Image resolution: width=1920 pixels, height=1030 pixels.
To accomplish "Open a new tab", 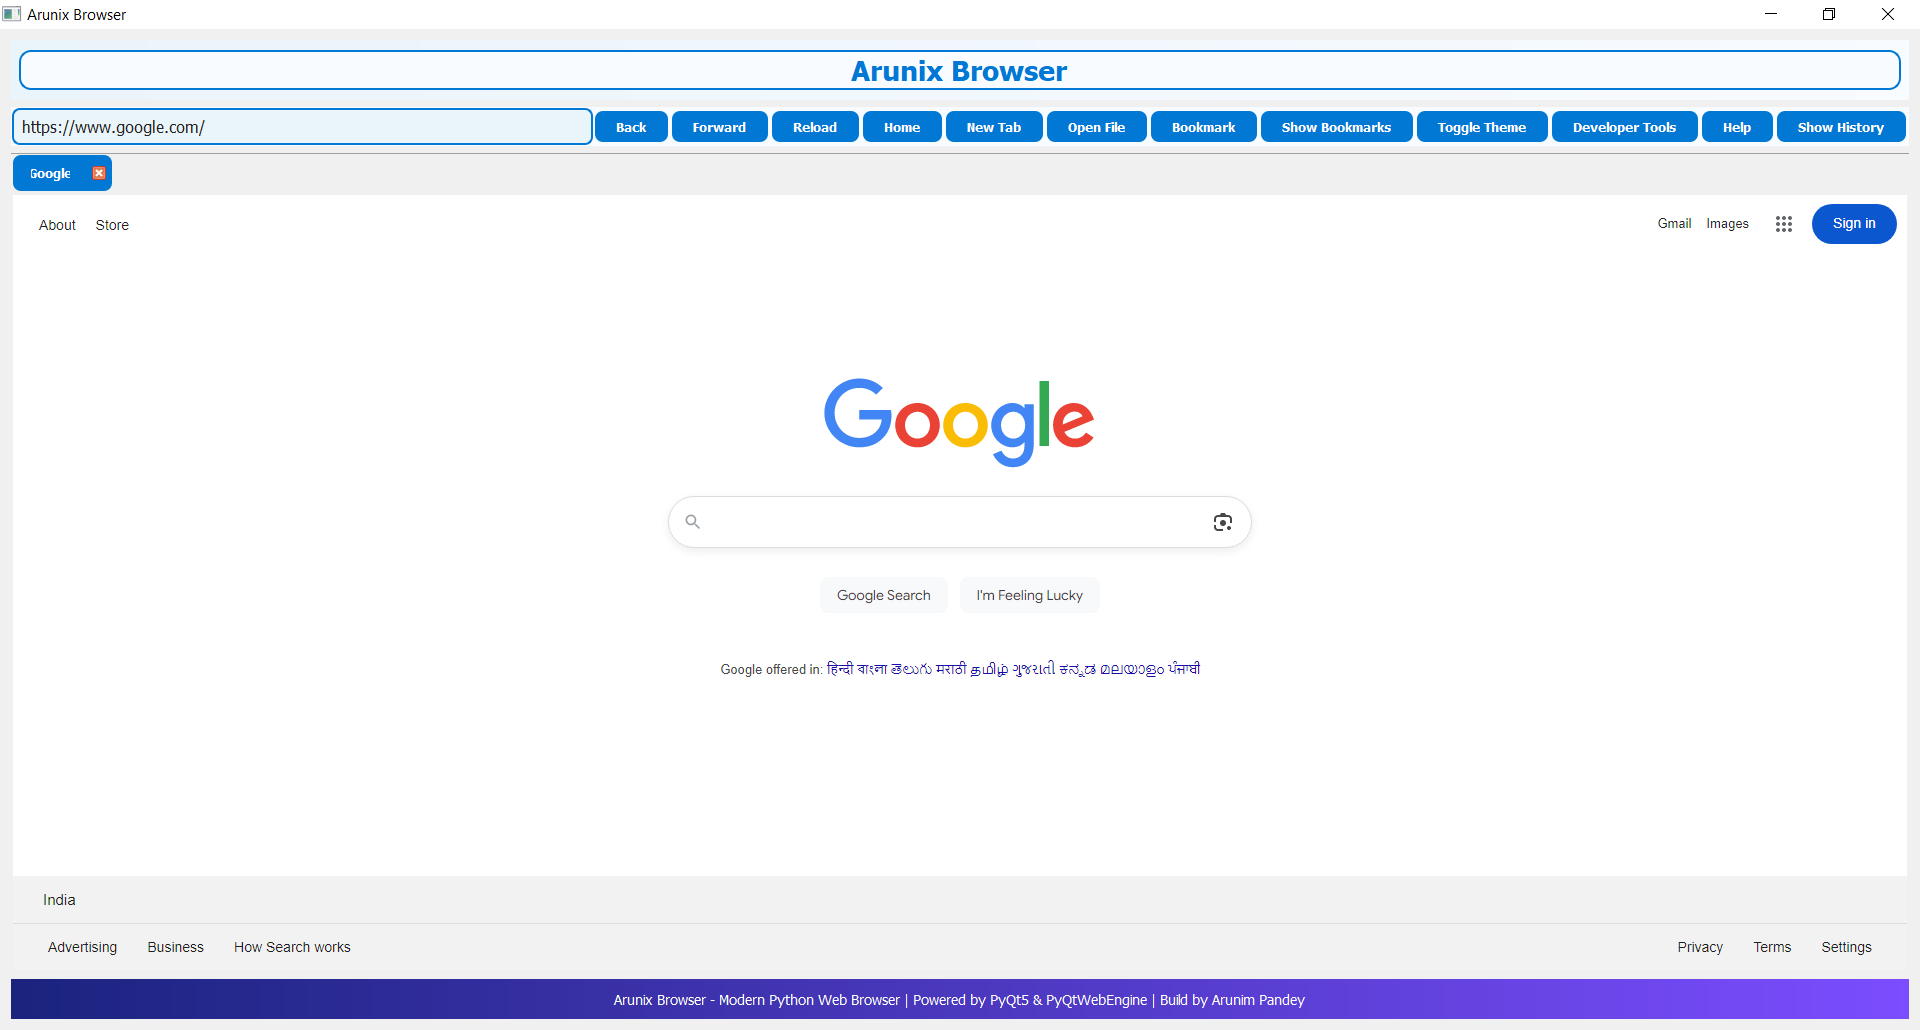I will 993,126.
